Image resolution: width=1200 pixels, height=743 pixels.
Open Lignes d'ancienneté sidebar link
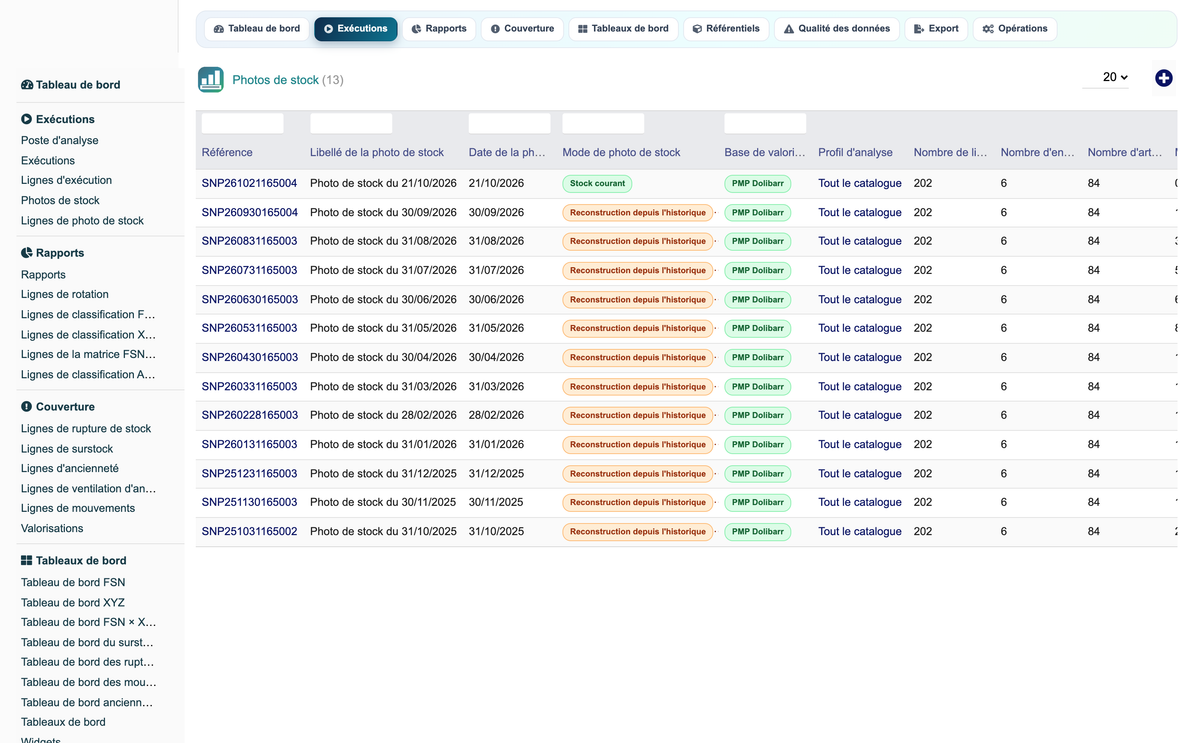click(x=70, y=469)
